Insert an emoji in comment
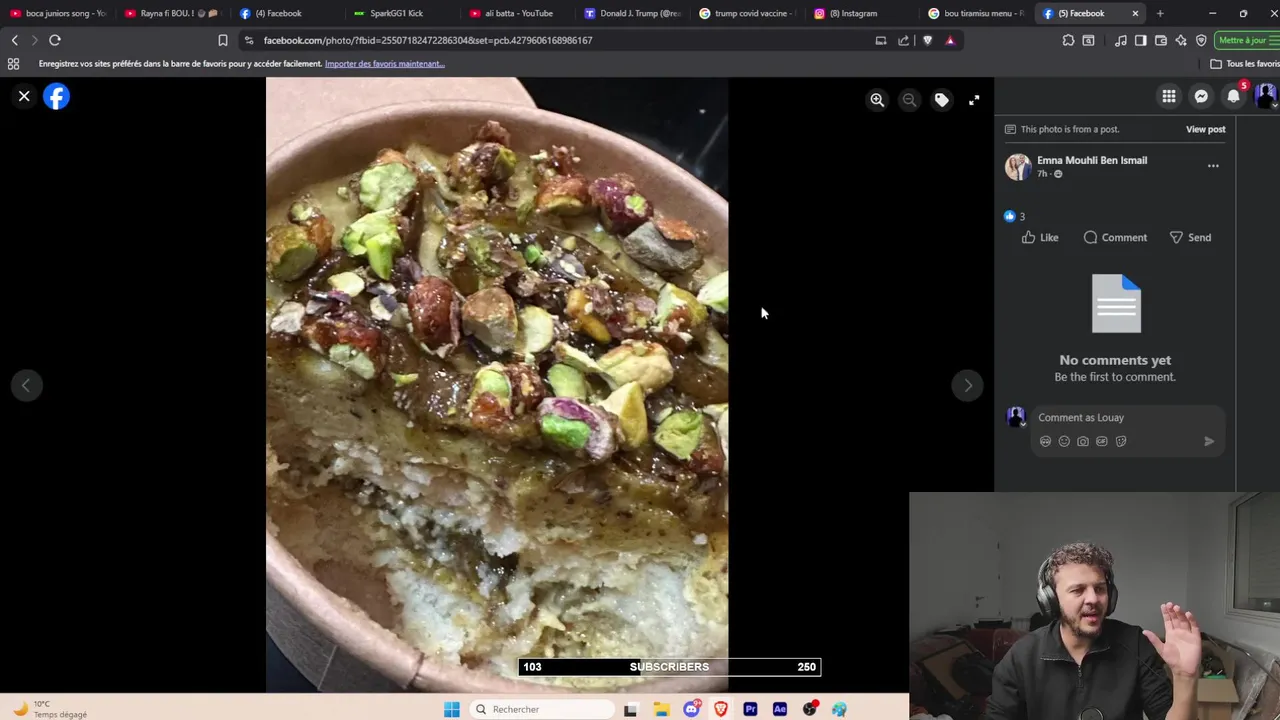Screen dimensions: 1280x720 click(1064, 441)
